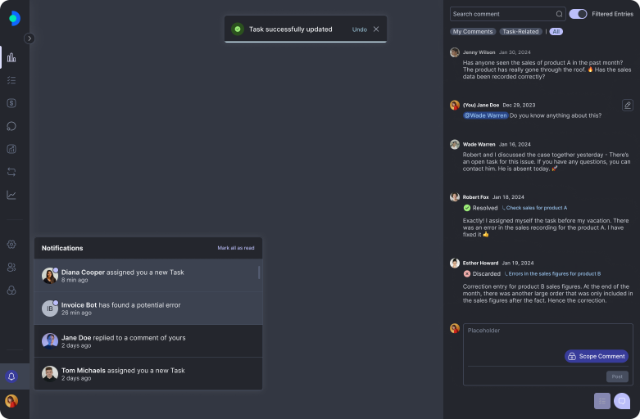This screenshot has height=419, width=640.
Task: Click the Scope Comment button
Action: [x=597, y=356]
